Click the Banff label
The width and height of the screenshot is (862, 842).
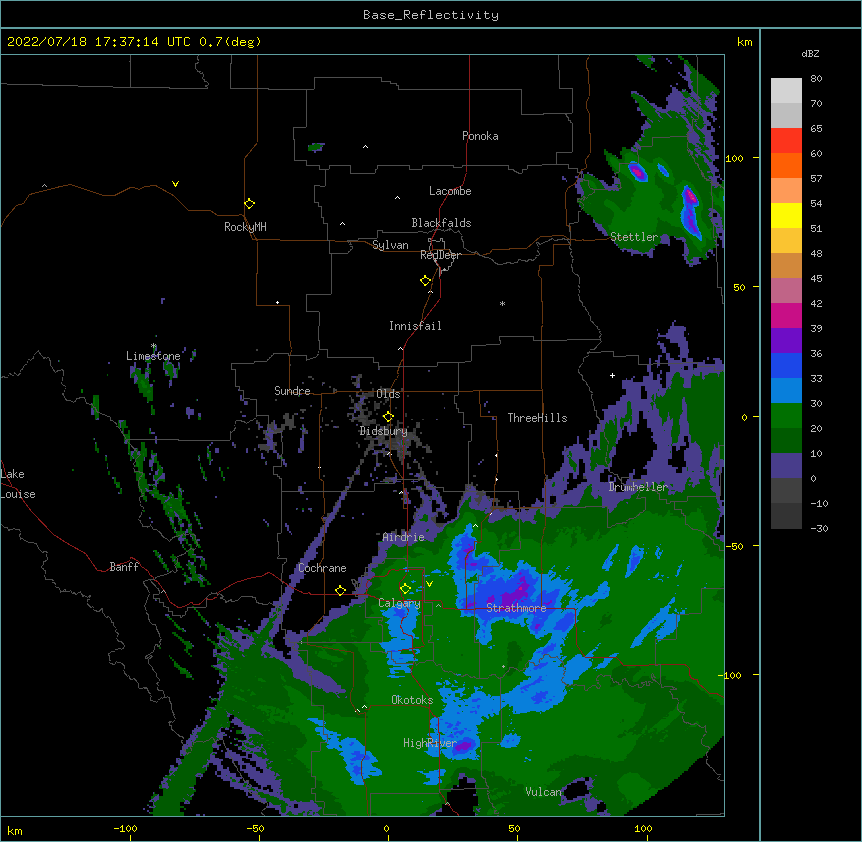(x=124, y=567)
